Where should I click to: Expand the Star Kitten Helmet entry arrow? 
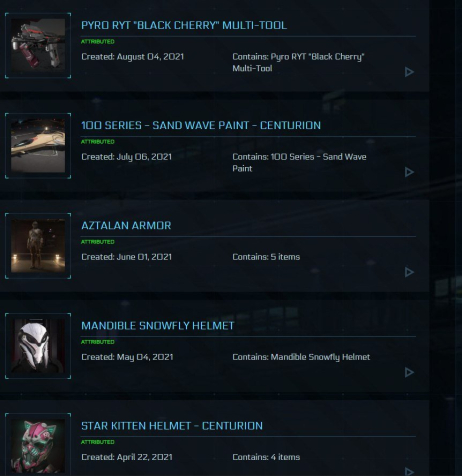pyautogui.click(x=409, y=471)
